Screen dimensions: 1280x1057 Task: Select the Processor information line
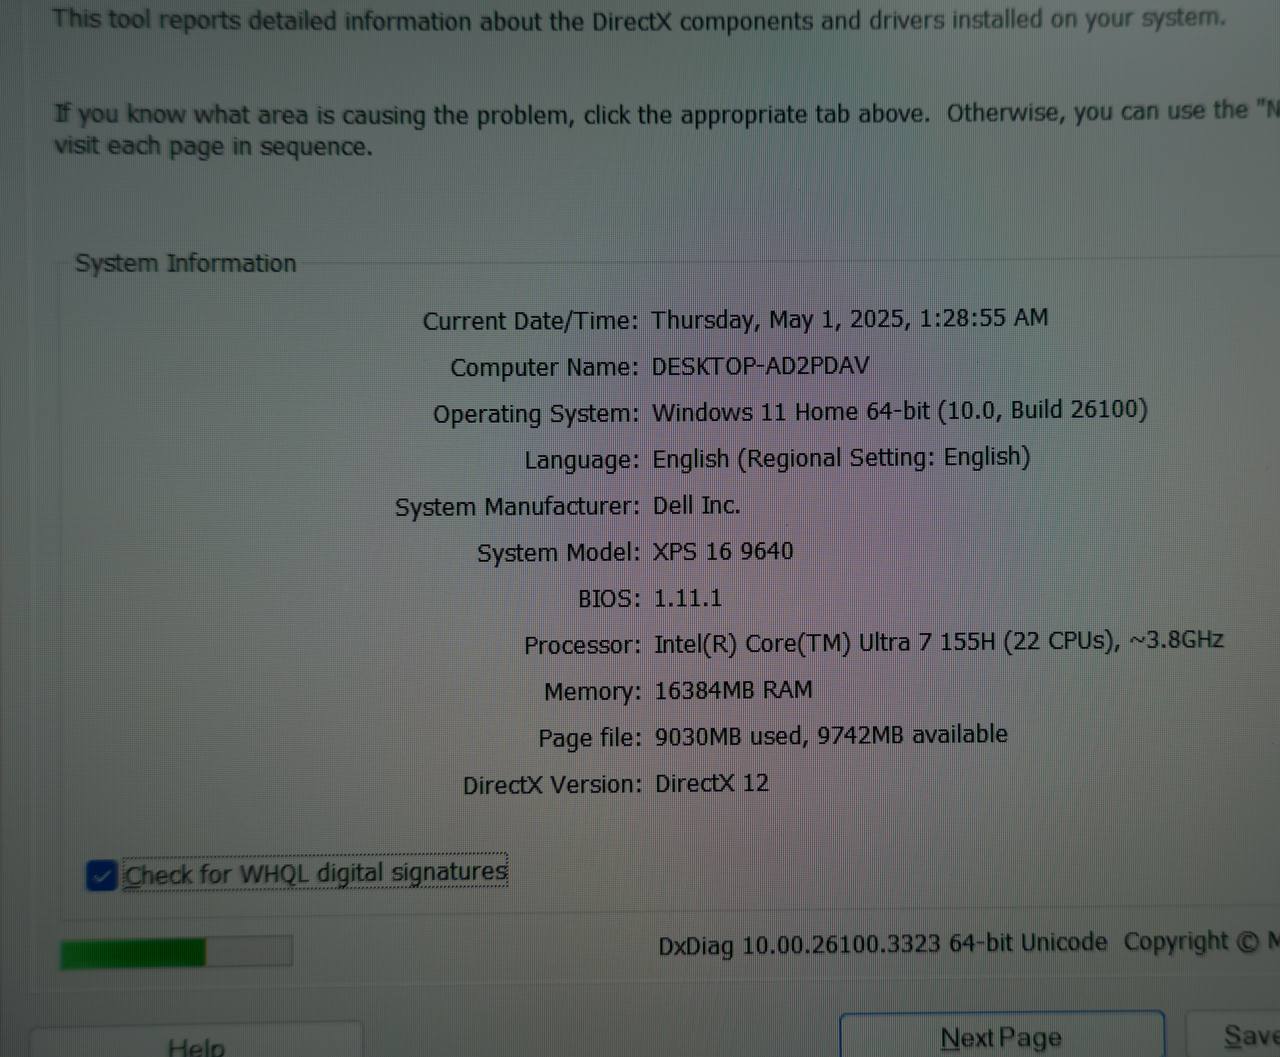938,642
